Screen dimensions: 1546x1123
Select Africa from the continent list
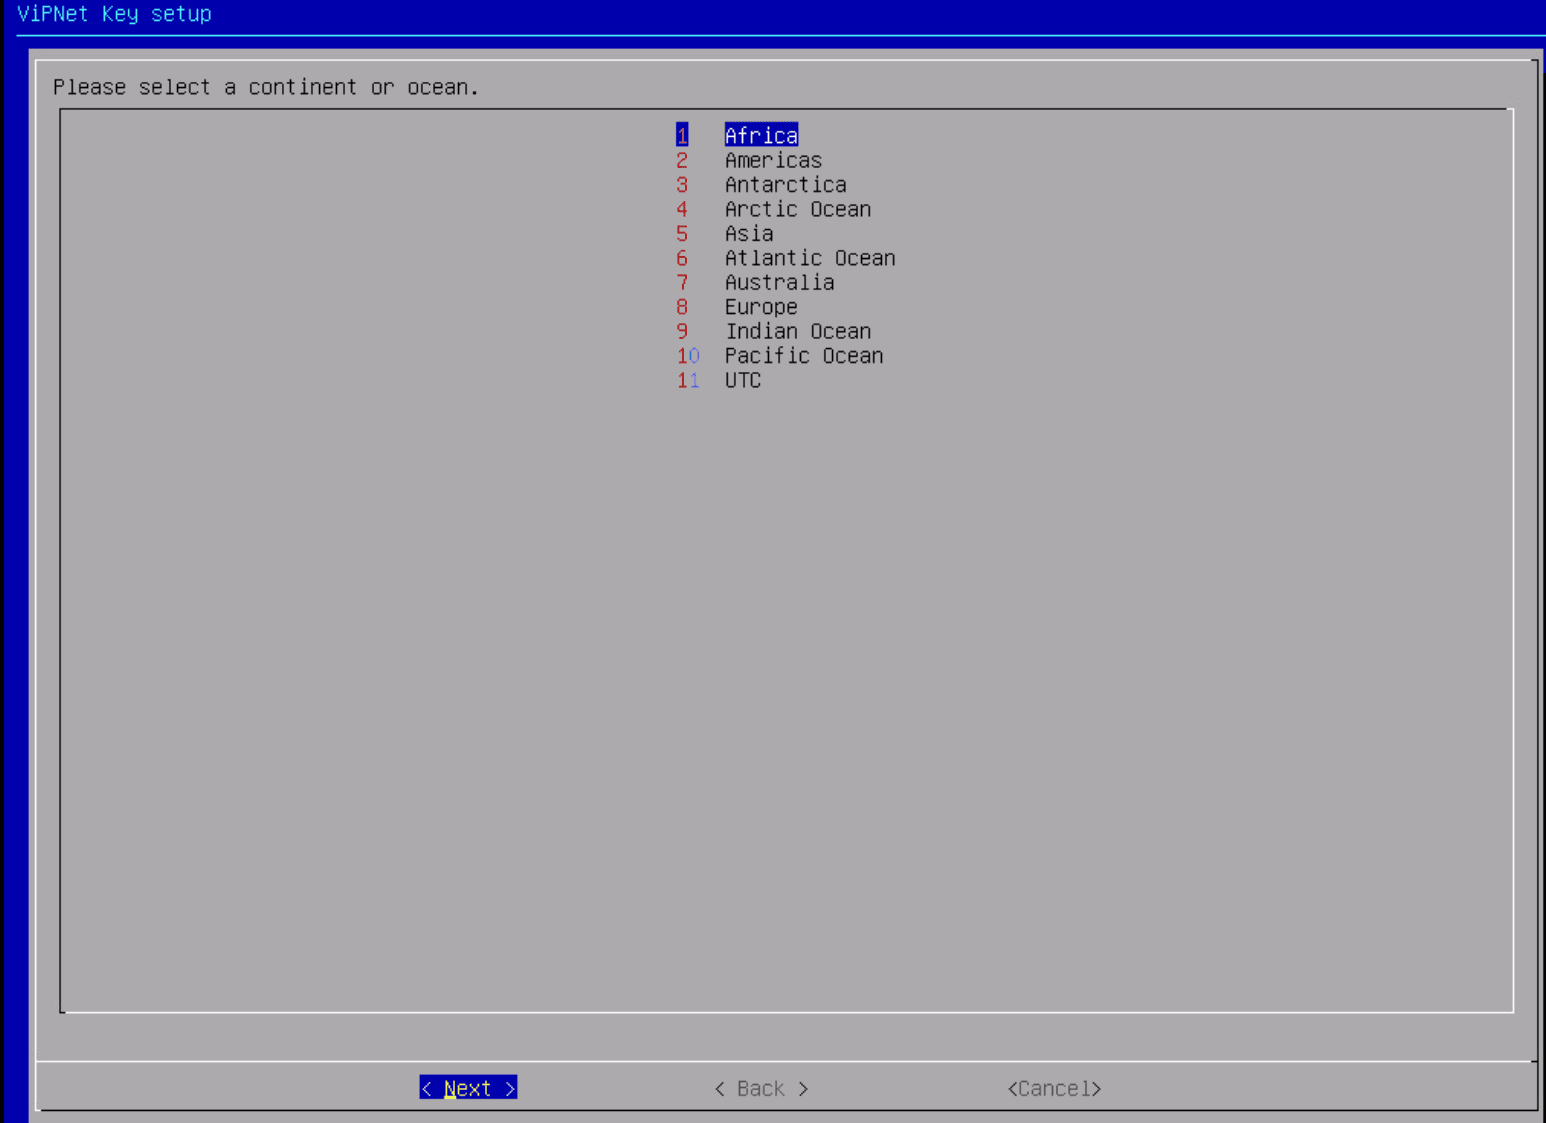(761, 135)
